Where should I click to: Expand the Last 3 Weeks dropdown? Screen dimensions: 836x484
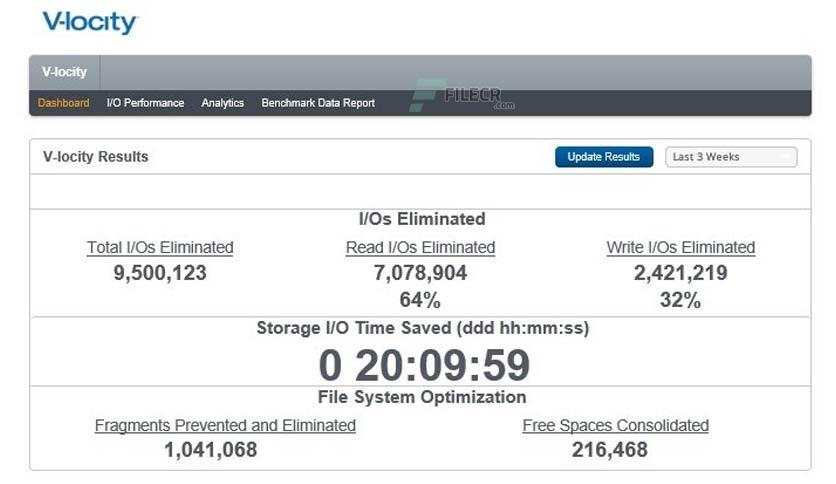(731, 157)
